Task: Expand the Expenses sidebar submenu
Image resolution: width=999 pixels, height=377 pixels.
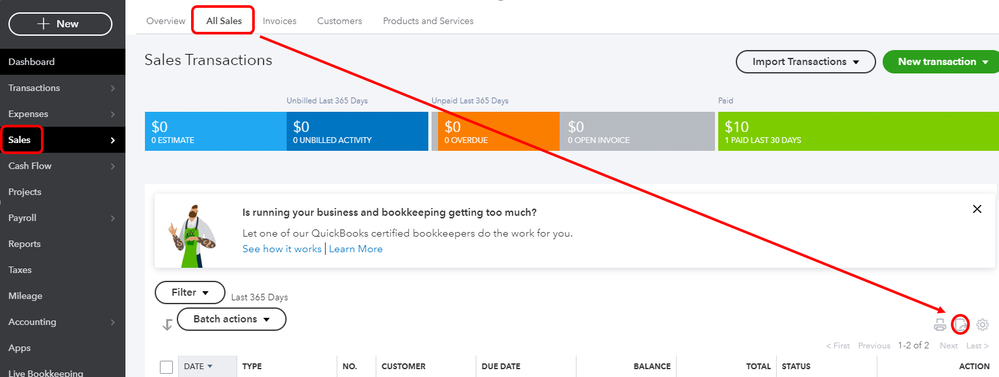Action: click(113, 114)
